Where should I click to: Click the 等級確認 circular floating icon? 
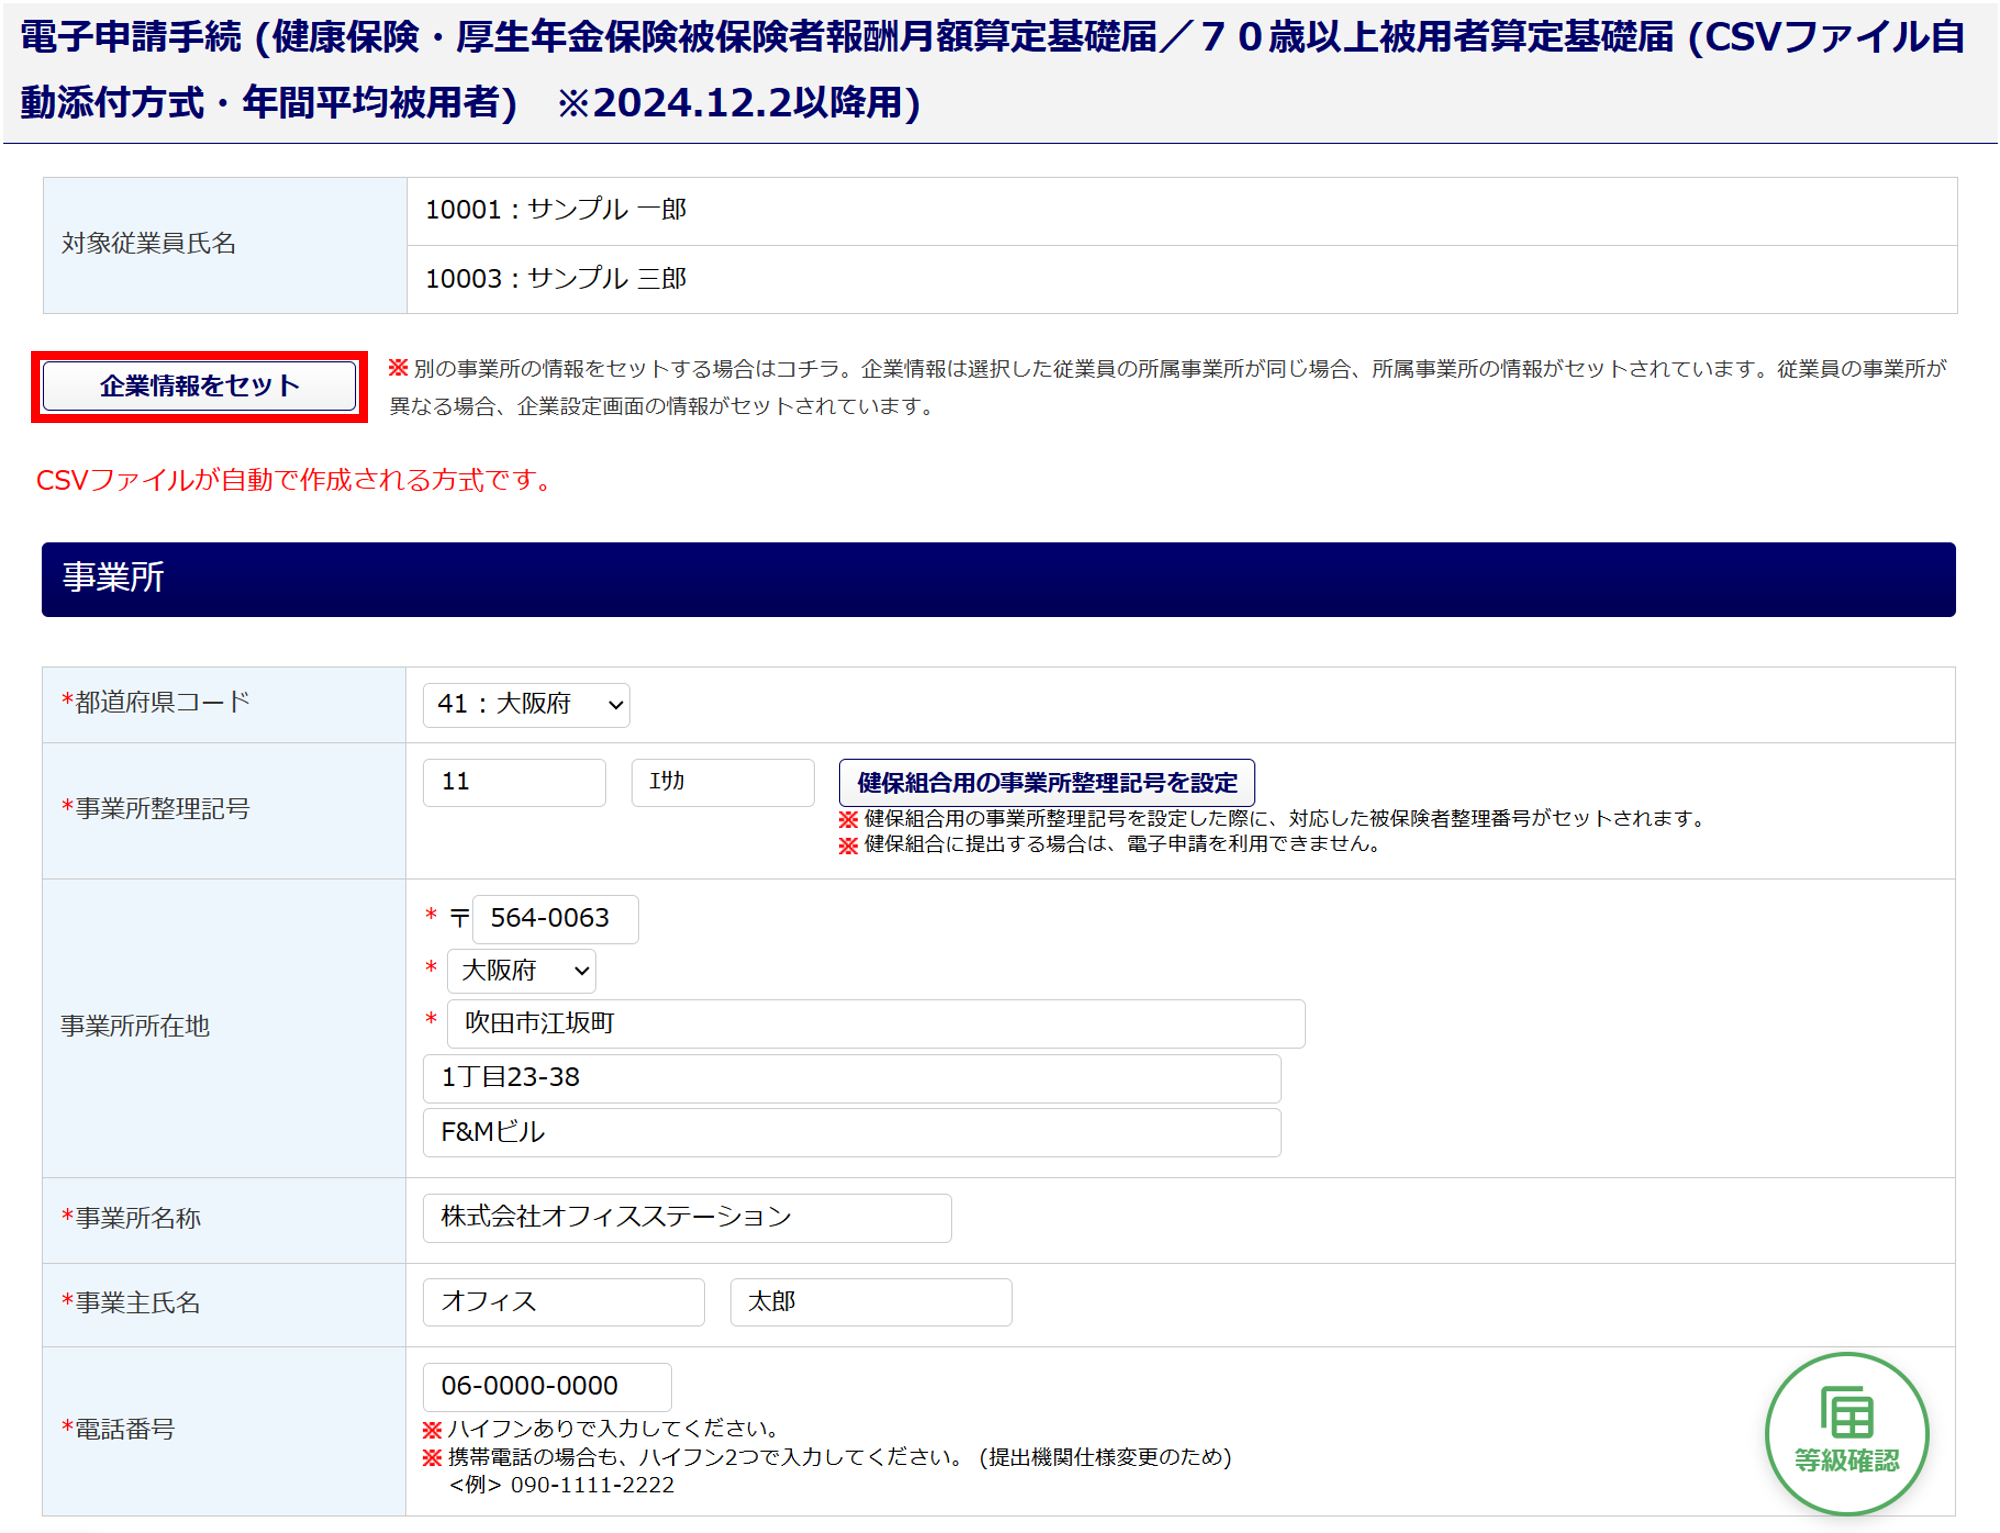point(1845,1432)
